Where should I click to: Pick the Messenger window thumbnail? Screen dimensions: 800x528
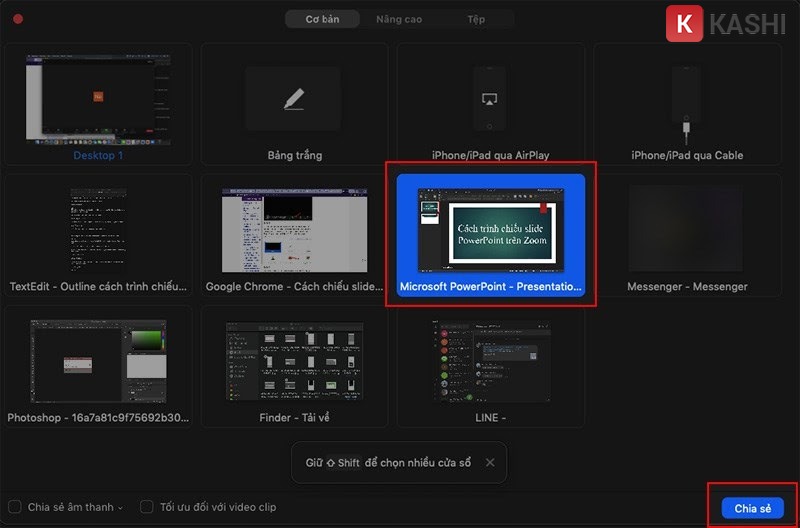(686, 229)
